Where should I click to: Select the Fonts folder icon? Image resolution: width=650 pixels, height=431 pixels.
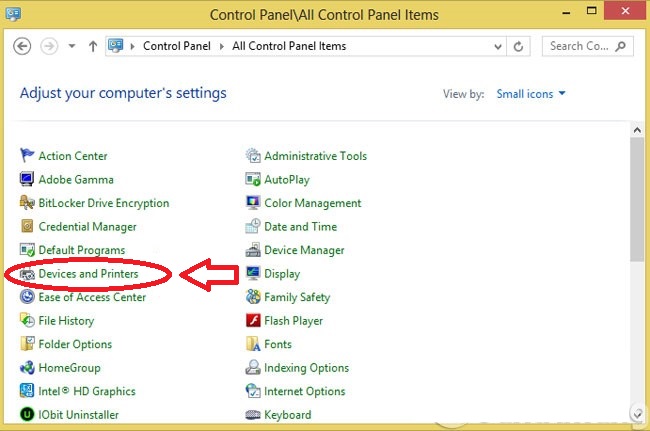[254, 344]
